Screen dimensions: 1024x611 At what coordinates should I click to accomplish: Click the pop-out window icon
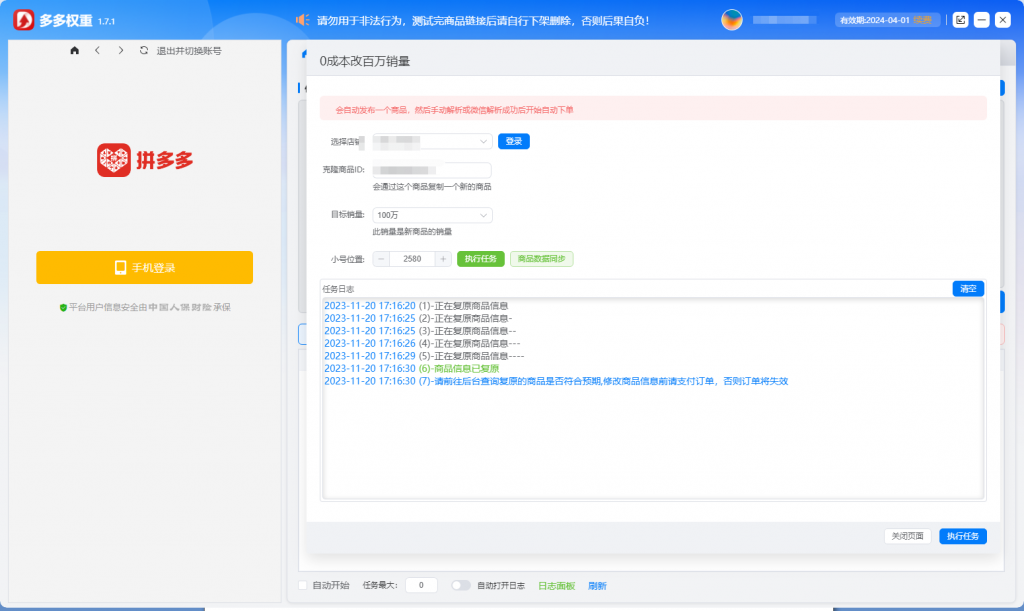pos(960,20)
